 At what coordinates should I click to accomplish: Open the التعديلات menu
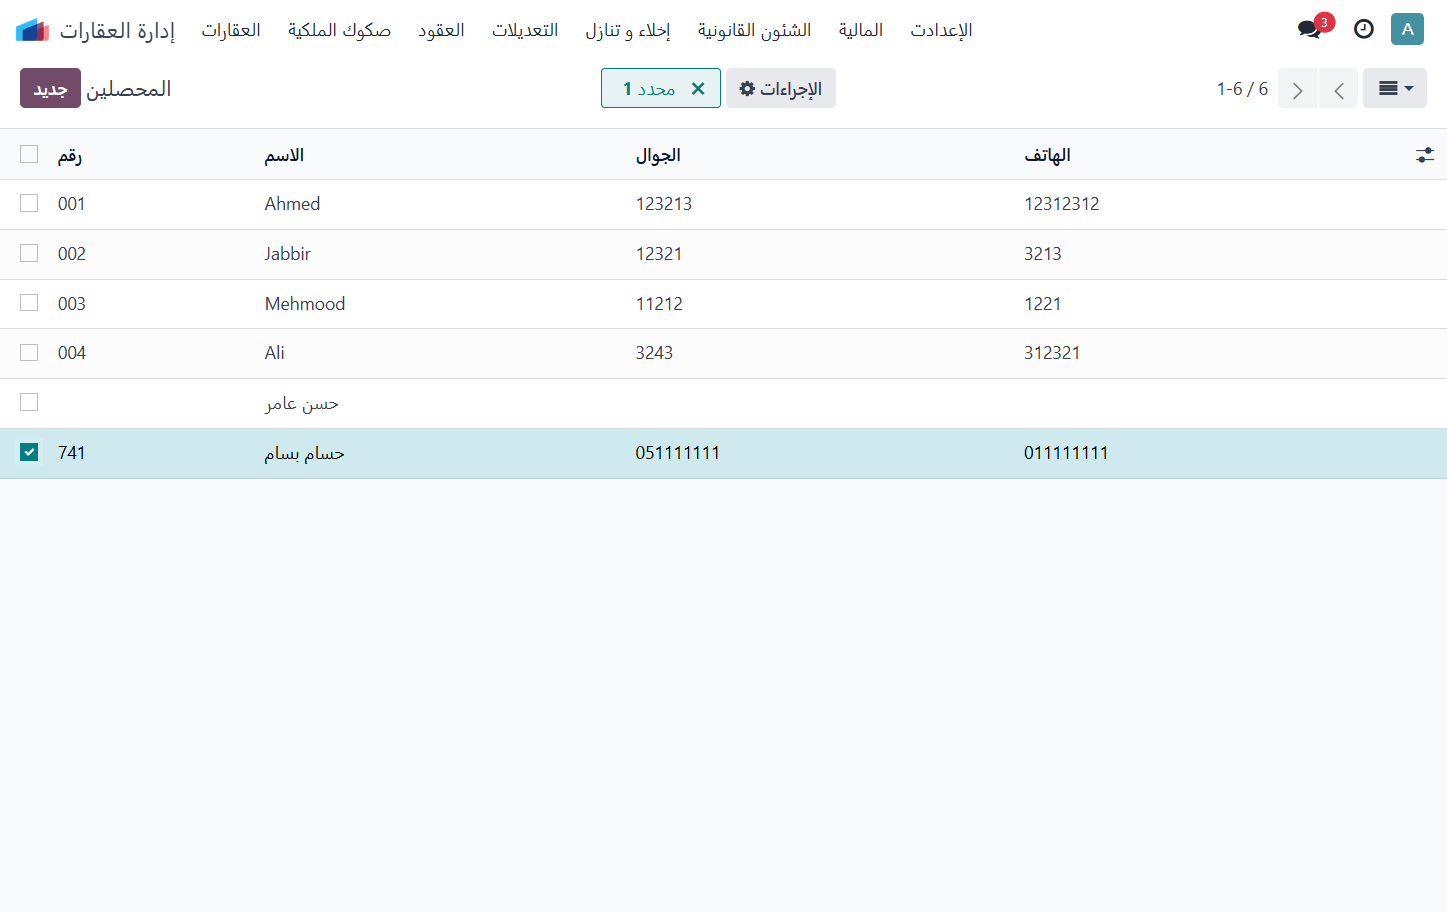[525, 30]
